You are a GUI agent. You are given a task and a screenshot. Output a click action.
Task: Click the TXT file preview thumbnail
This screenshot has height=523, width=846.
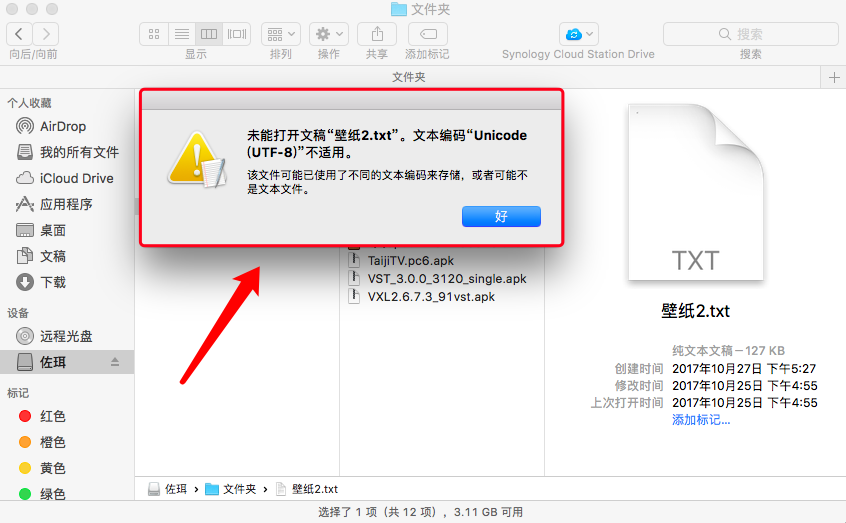[x=696, y=192]
